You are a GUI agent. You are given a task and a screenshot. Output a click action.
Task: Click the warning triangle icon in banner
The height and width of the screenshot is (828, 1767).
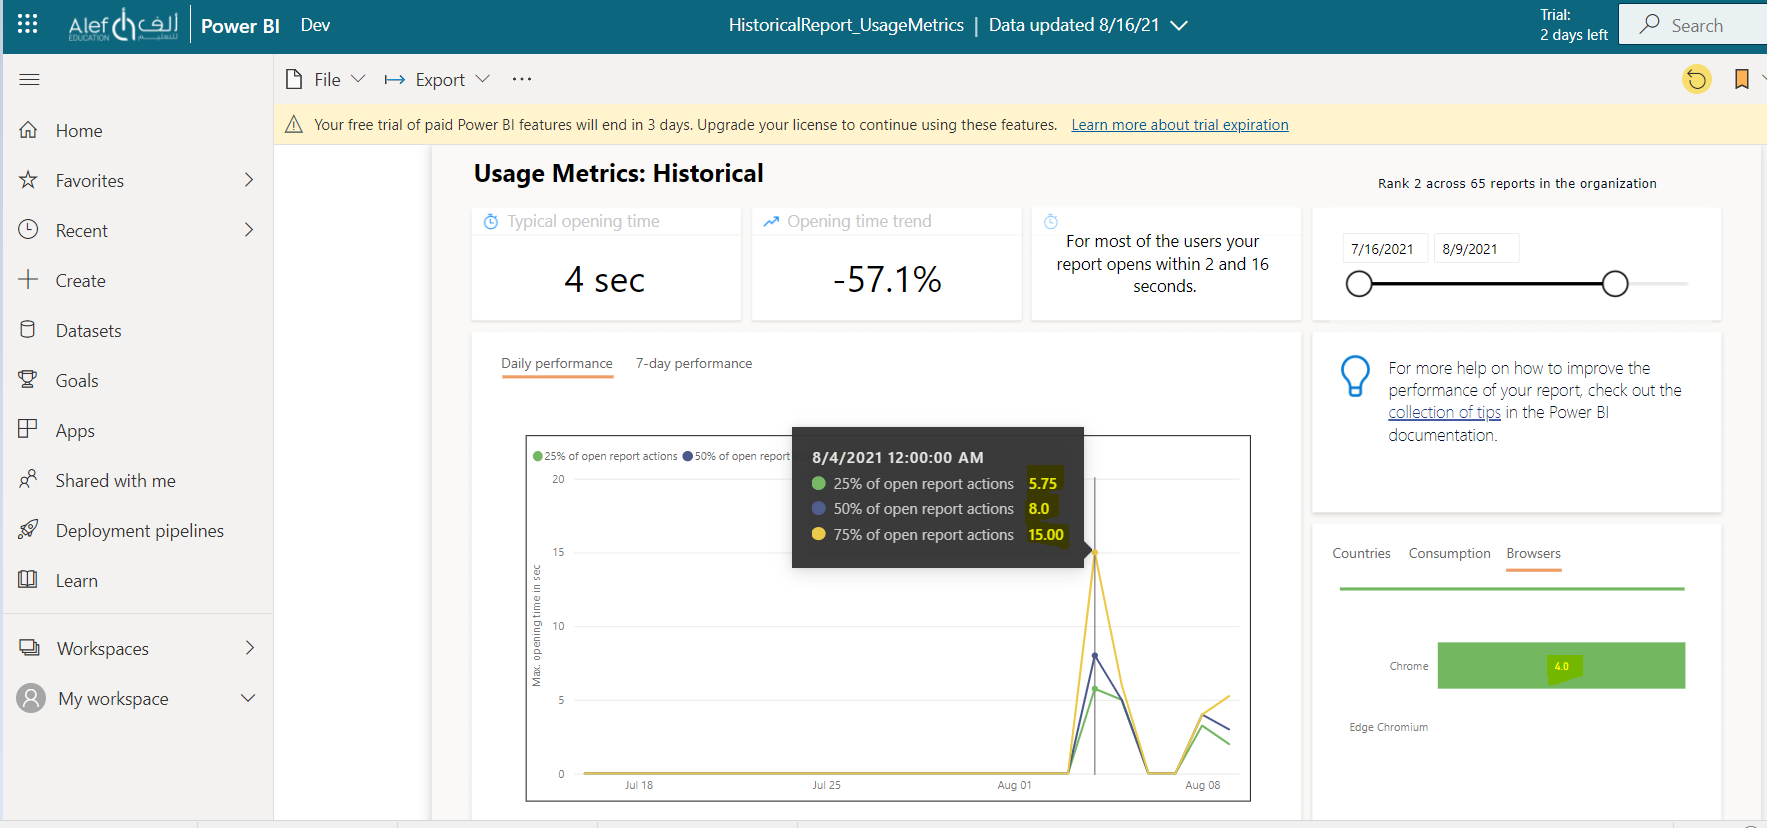coord(294,124)
